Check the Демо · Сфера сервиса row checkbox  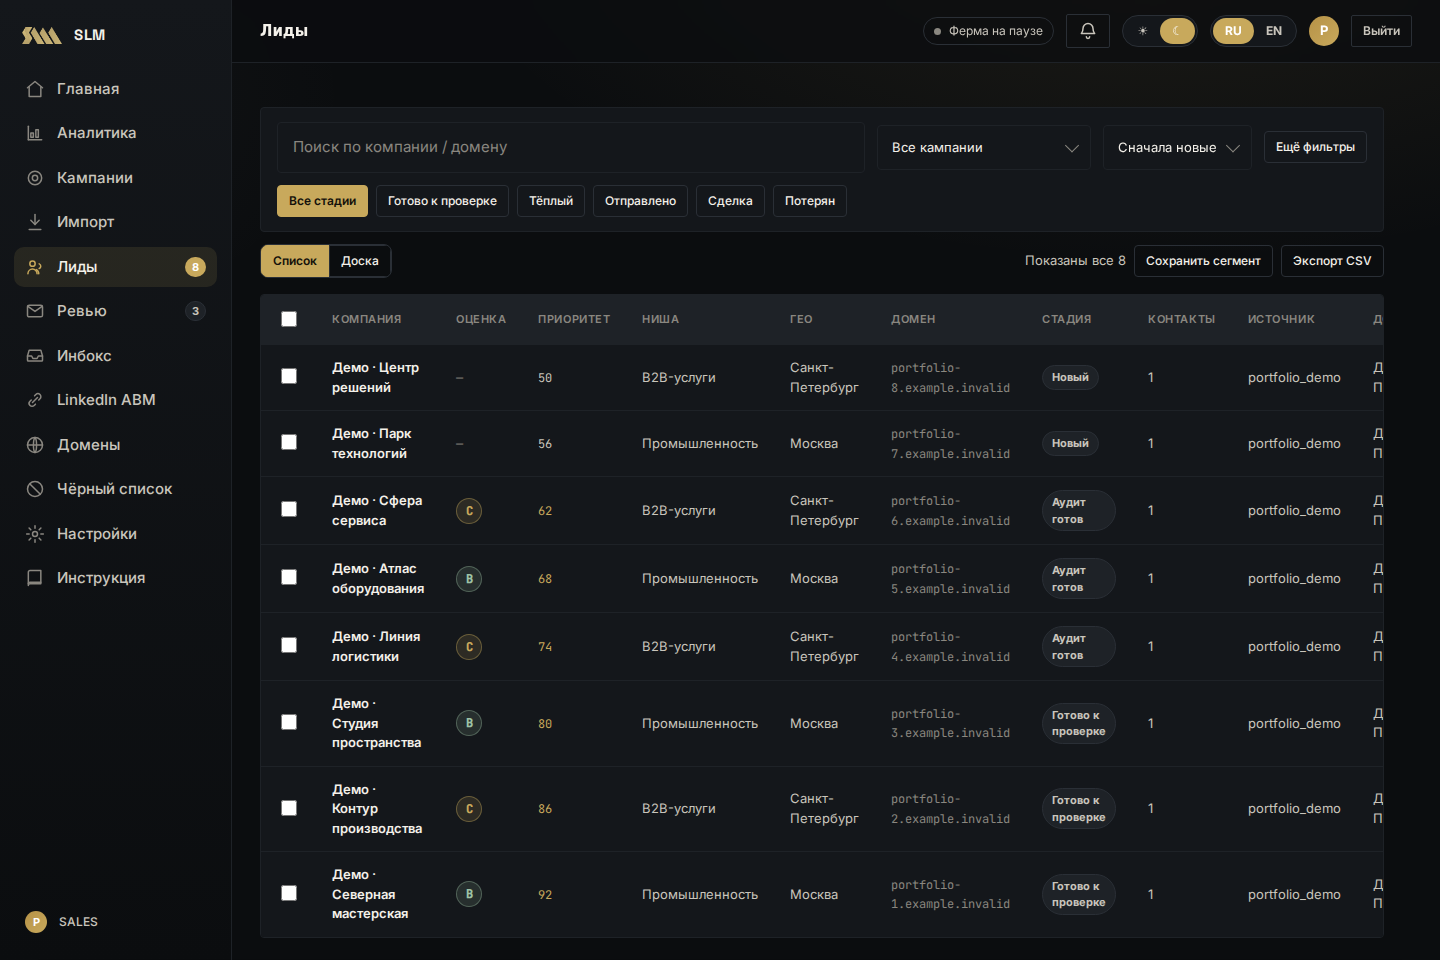[x=289, y=509]
